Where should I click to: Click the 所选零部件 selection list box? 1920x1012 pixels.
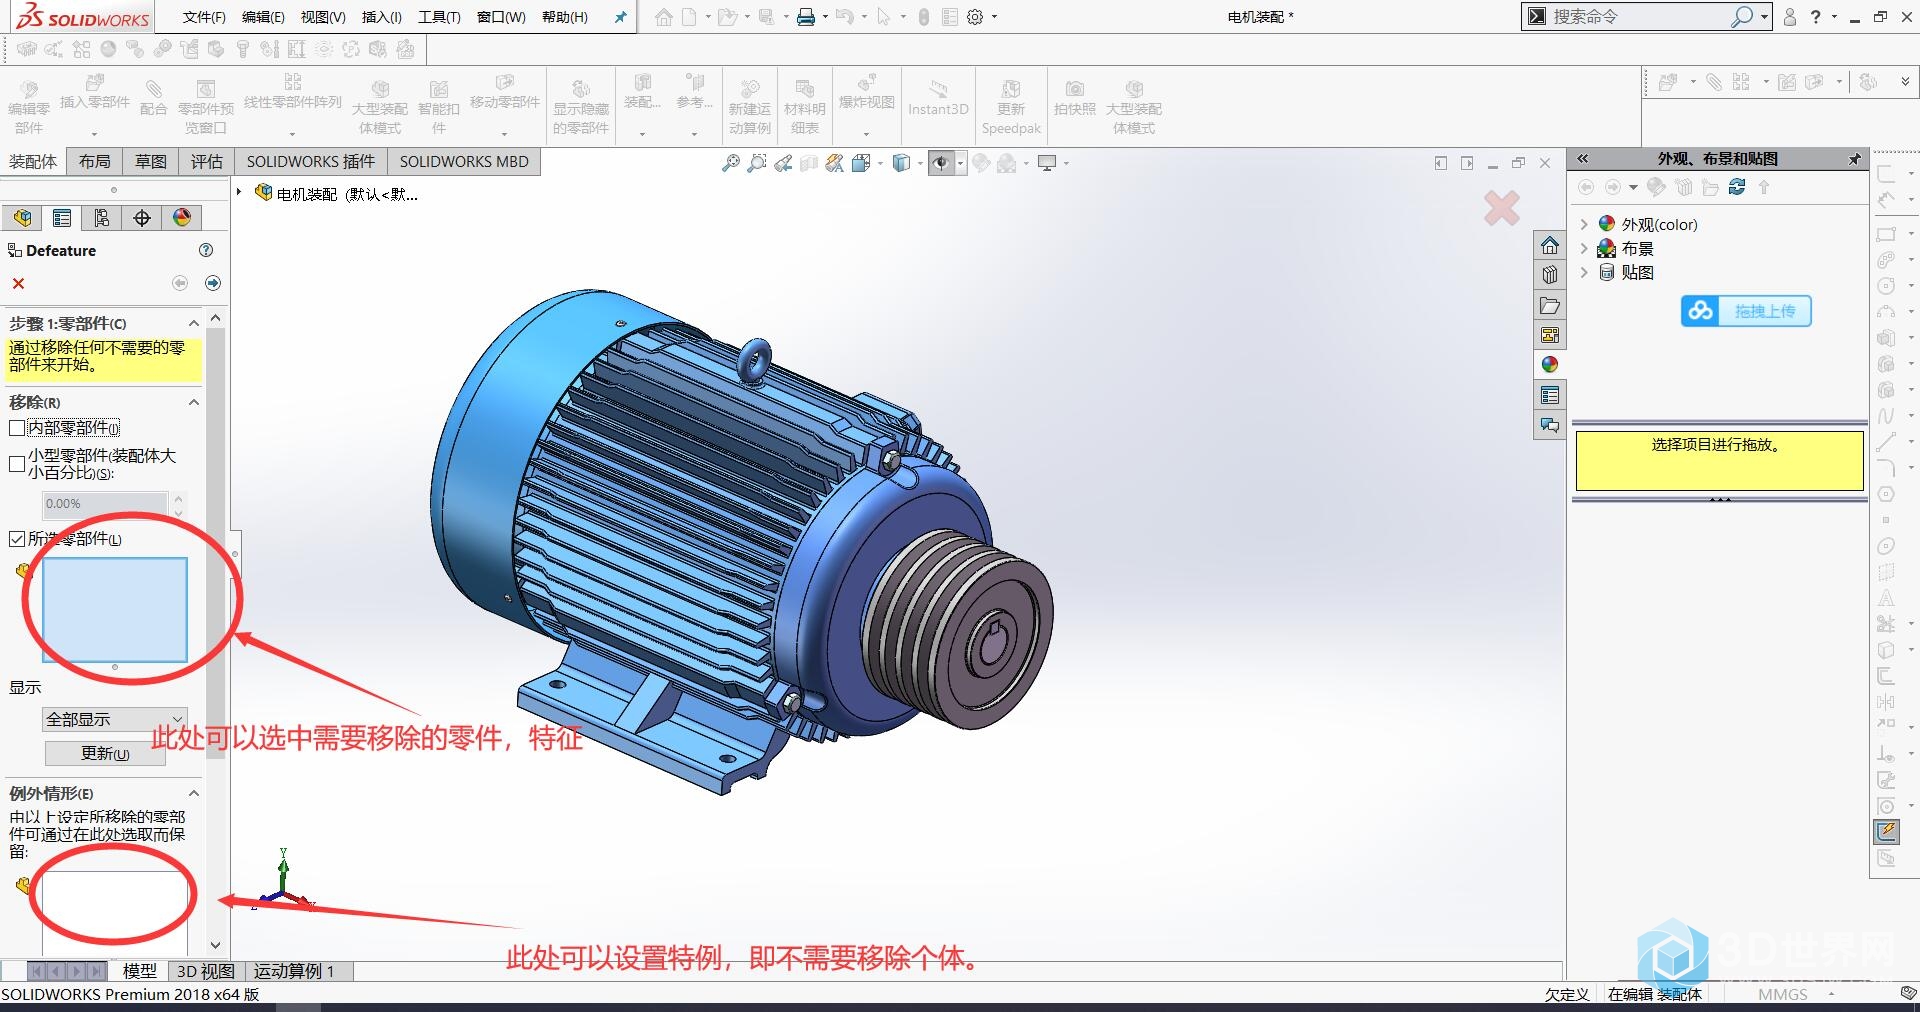pos(115,610)
